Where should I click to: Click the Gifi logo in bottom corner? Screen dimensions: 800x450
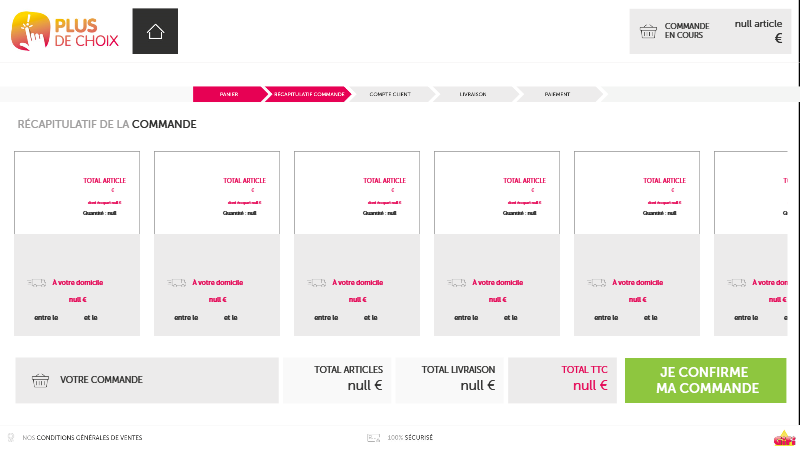(784, 437)
